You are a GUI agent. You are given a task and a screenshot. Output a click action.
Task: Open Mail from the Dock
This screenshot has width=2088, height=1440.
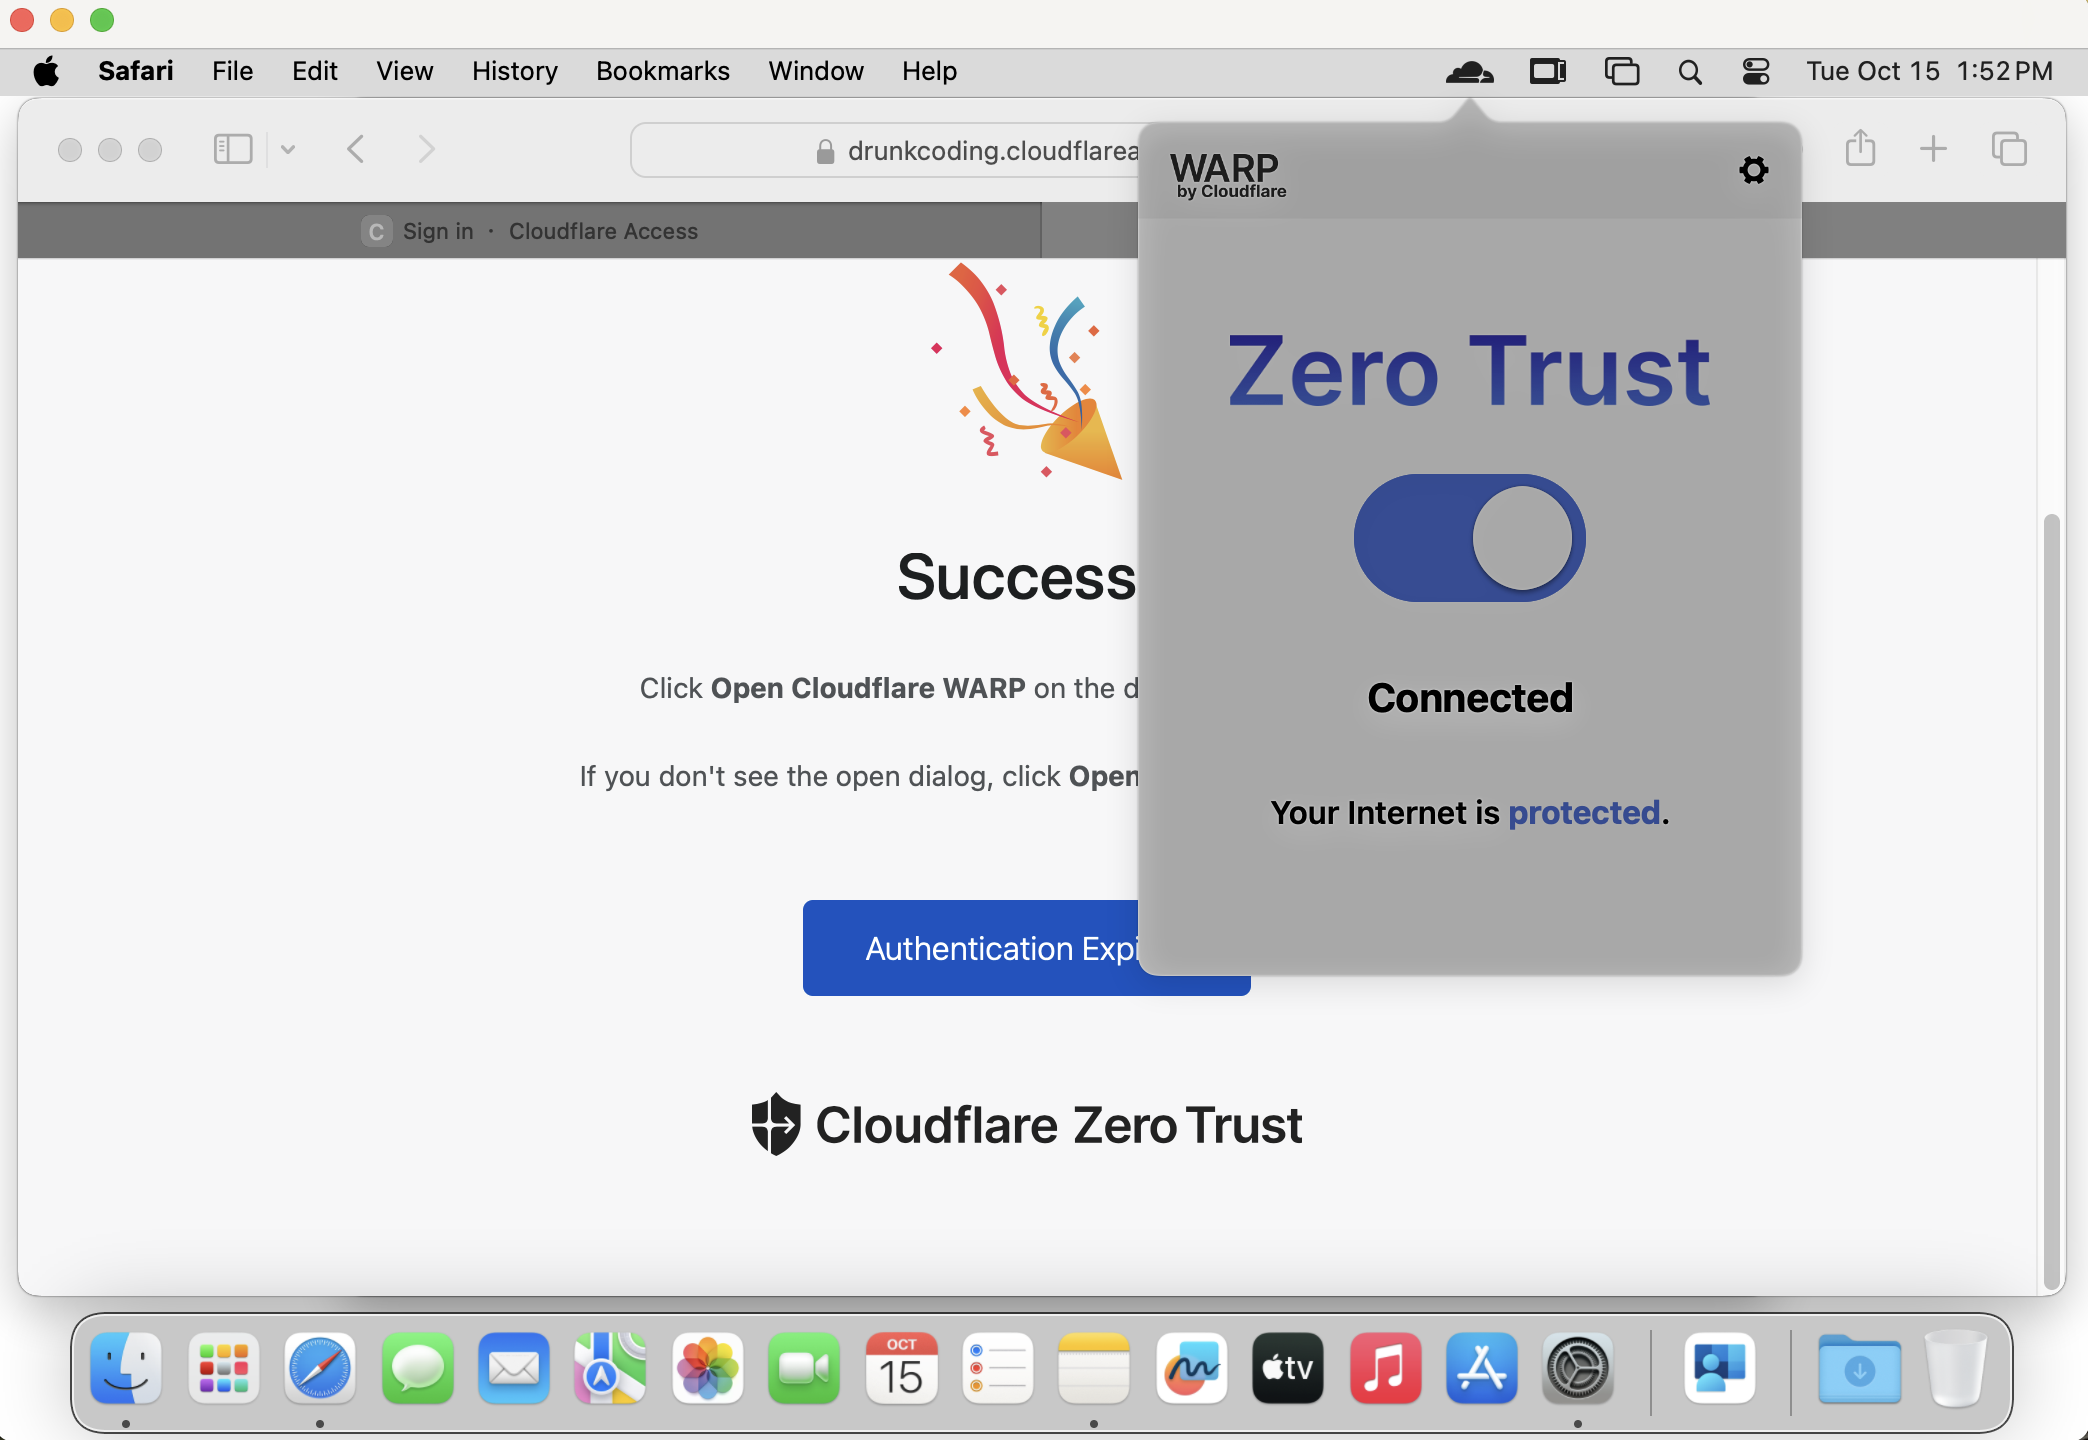pos(514,1368)
